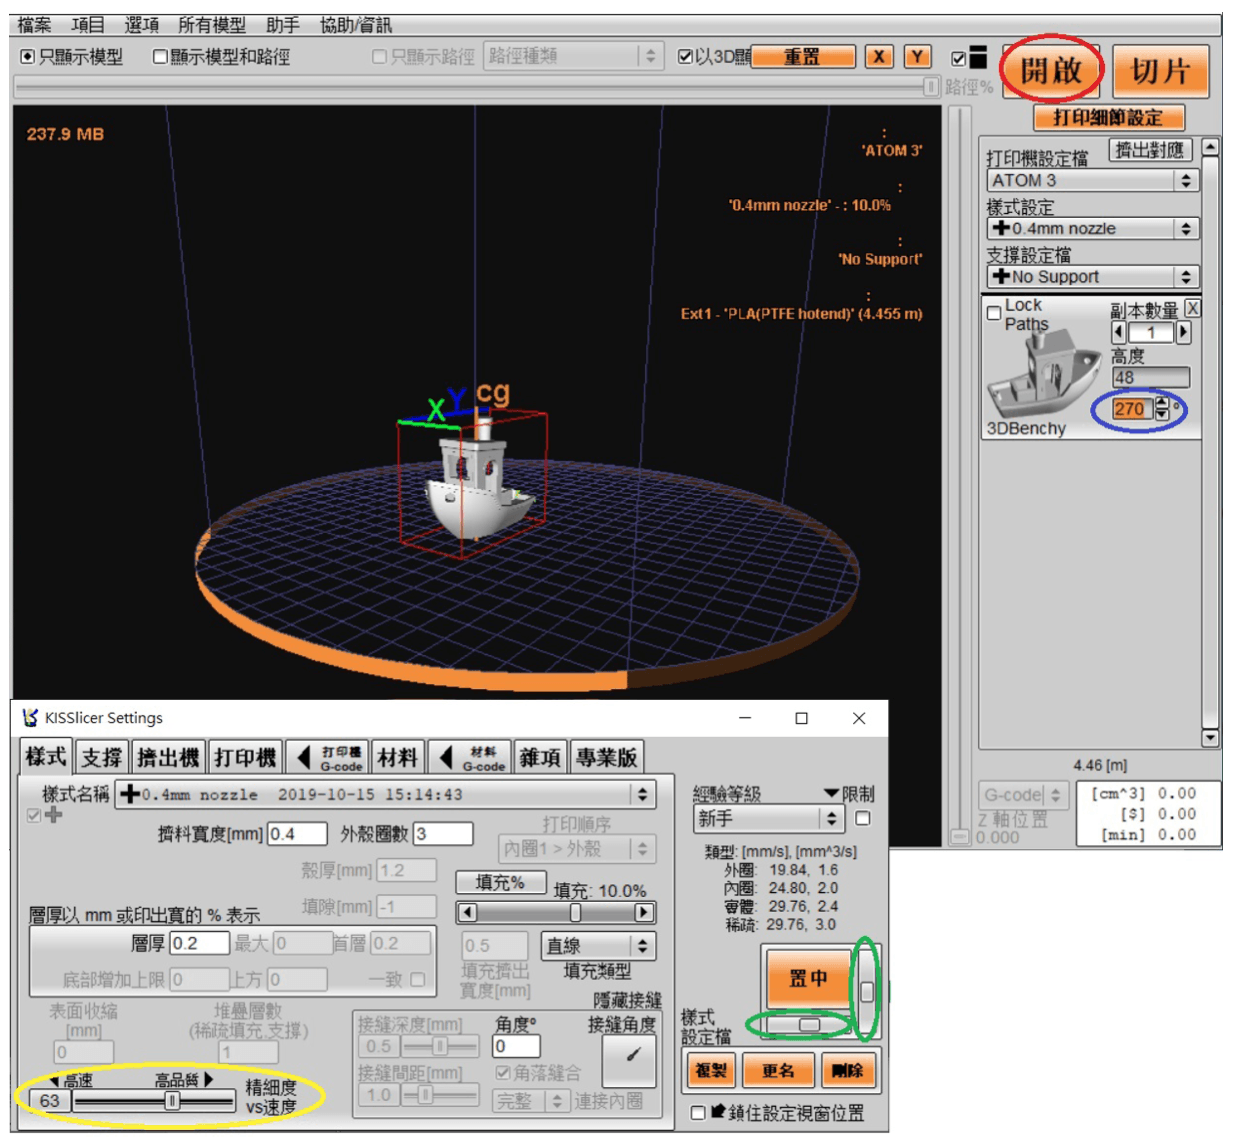Click the X axis view button
Image resolution: width=1240 pixels, height=1144 pixels.
coord(879,57)
